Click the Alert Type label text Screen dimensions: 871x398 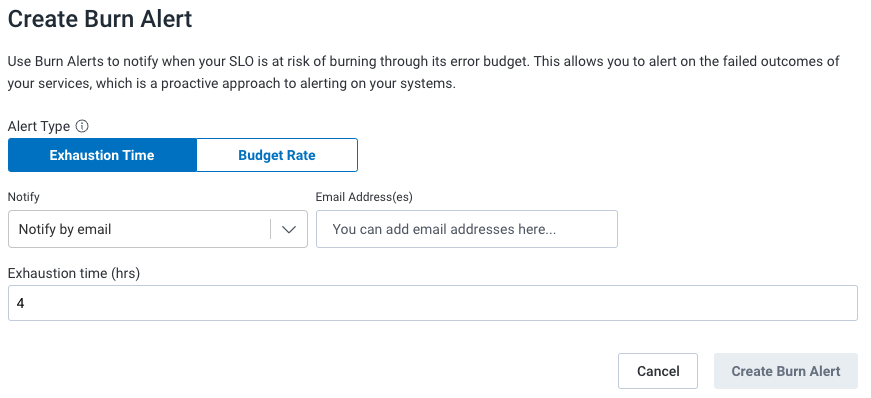[39, 126]
